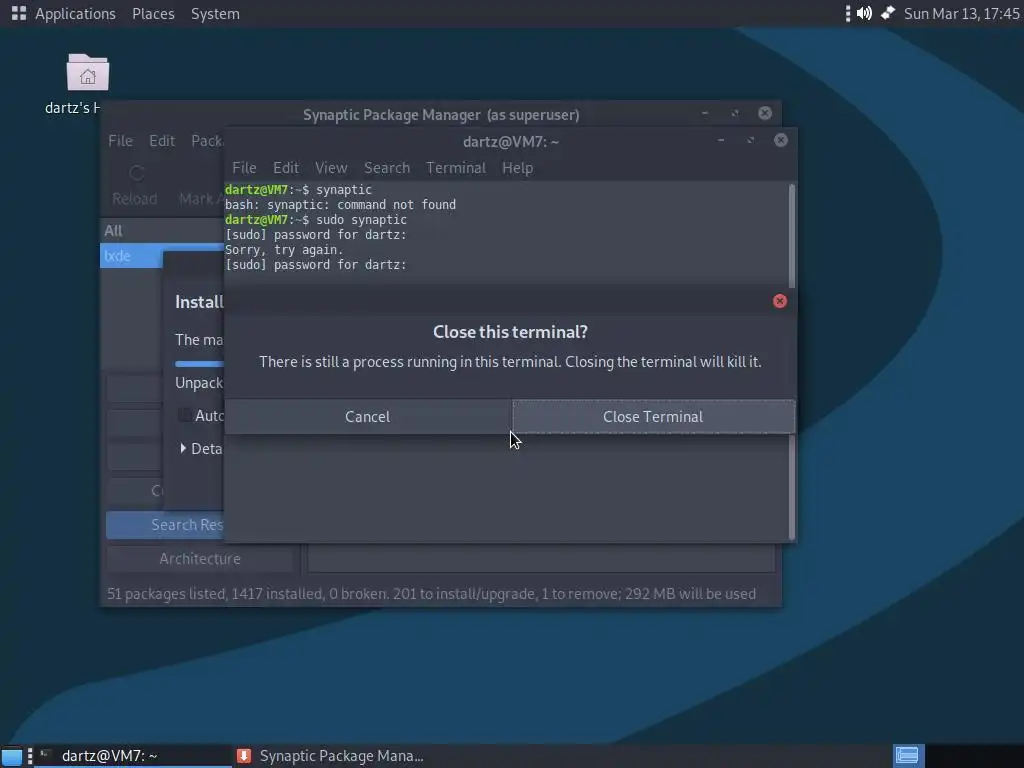Click the clock showing Sun Mar 13

[x=961, y=14]
